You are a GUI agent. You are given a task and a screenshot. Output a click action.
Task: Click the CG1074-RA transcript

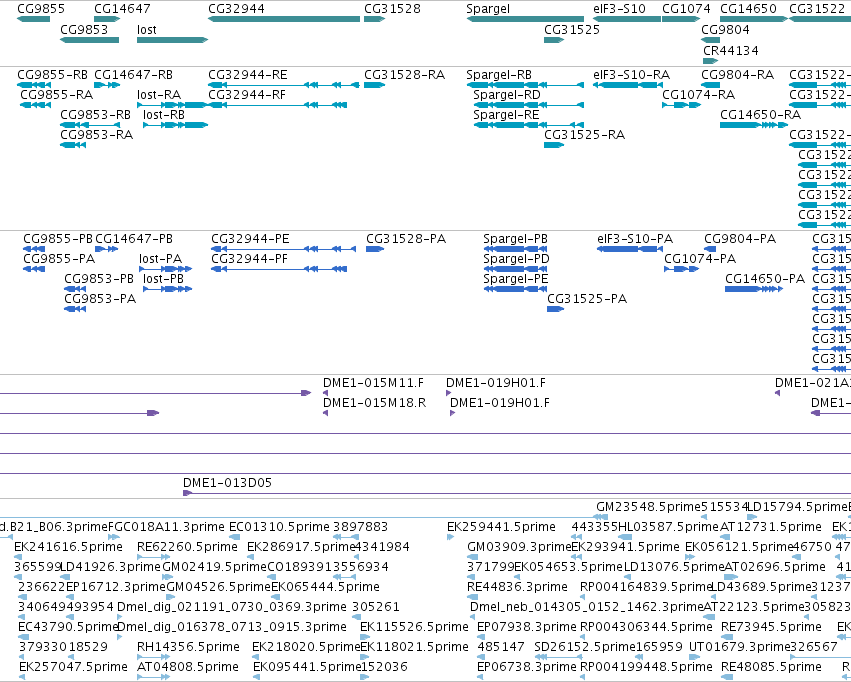pos(682,105)
